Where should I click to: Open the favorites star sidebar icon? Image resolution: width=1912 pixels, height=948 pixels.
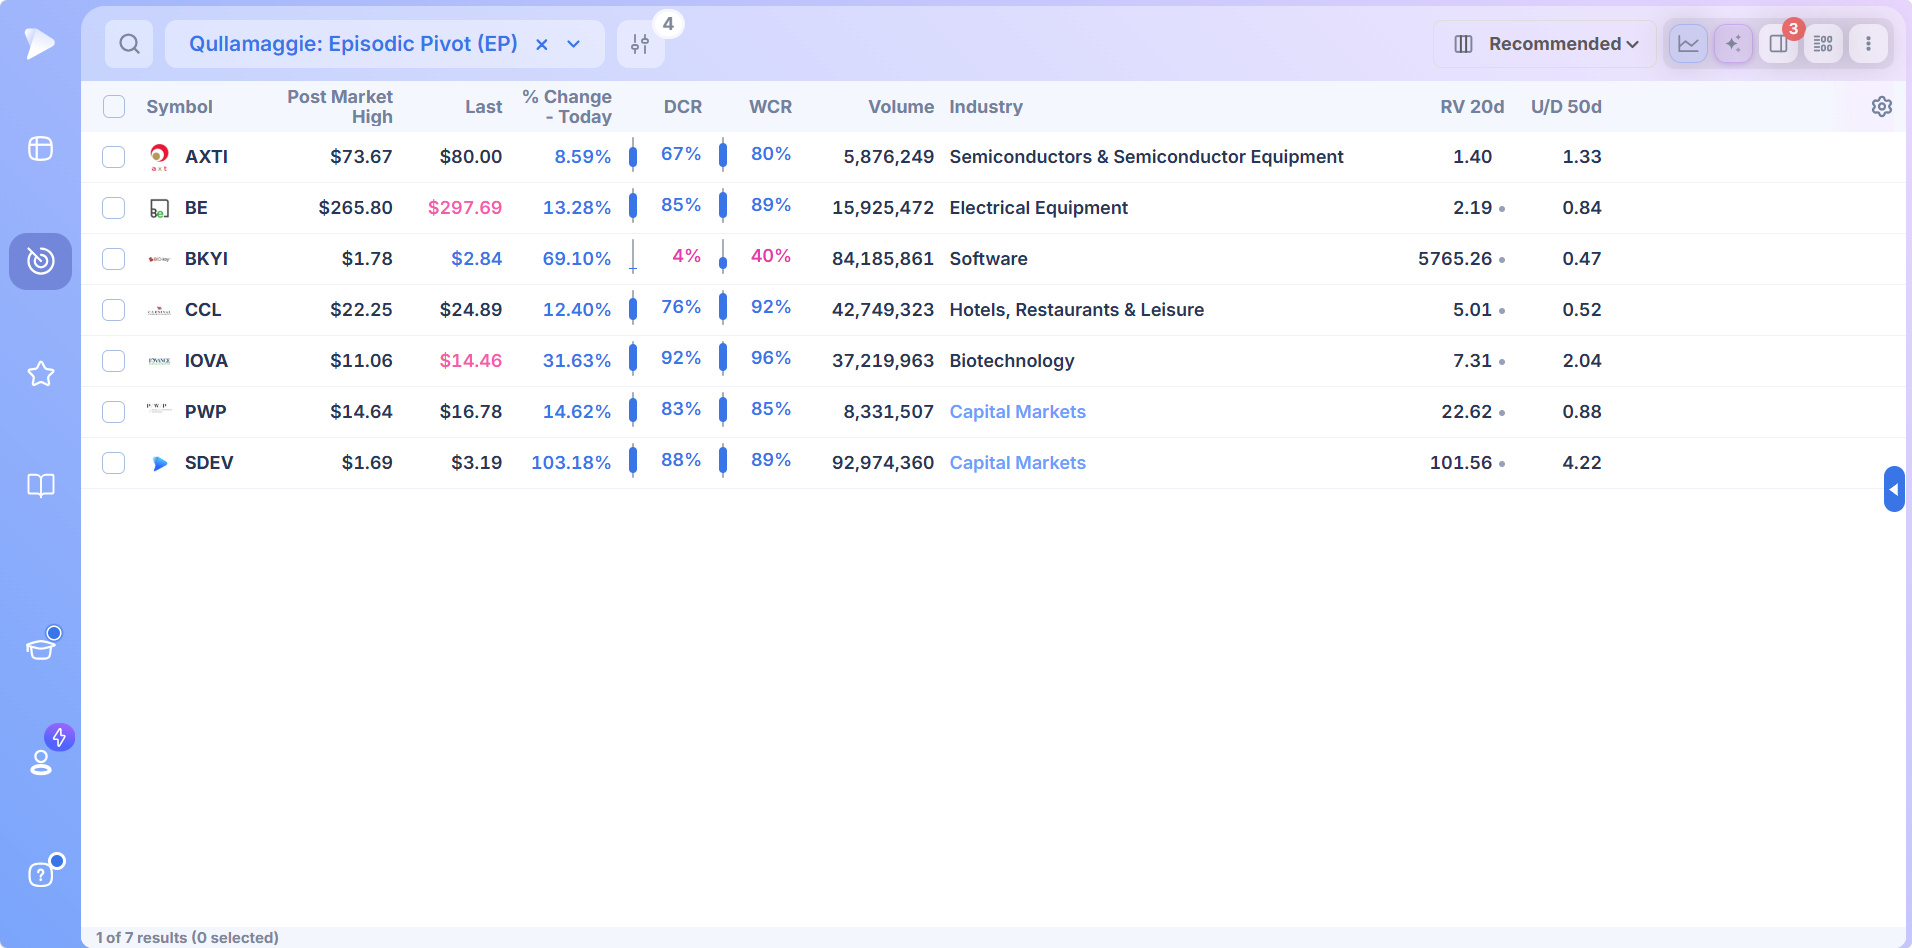tap(40, 374)
